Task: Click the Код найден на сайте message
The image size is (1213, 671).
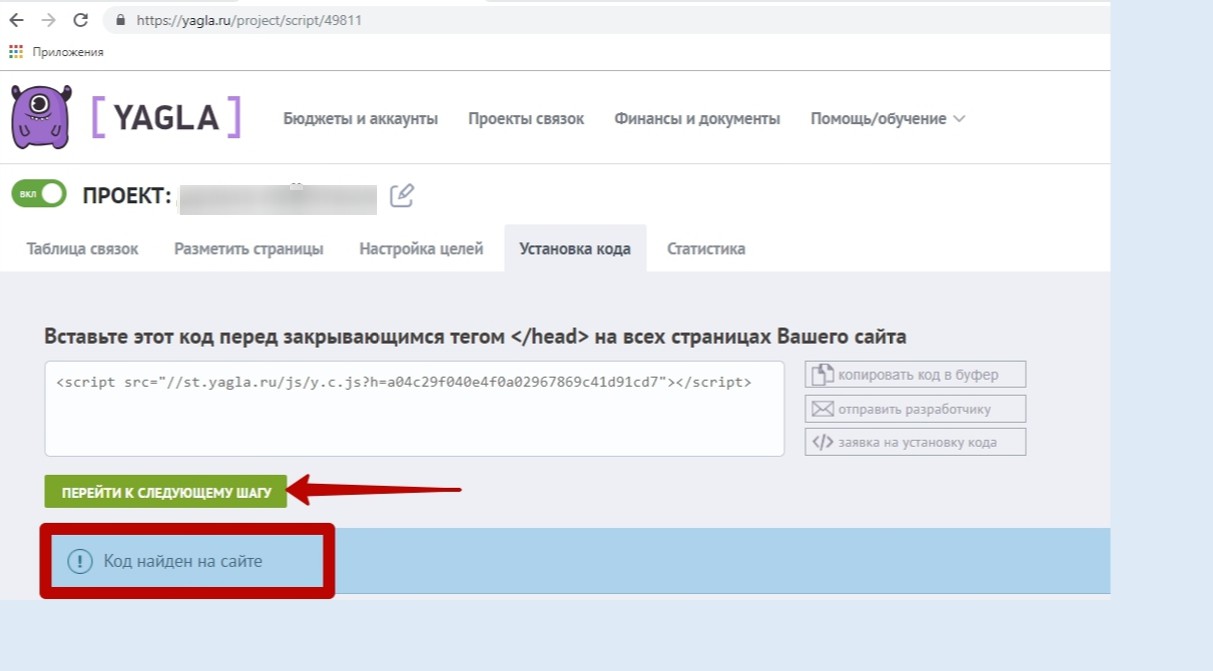Action: [183, 562]
